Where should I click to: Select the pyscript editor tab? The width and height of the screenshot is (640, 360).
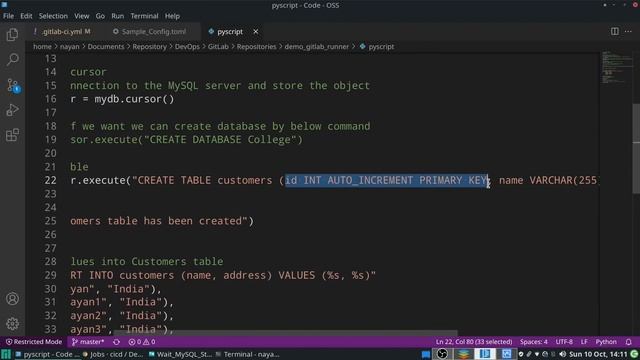[230, 31]
